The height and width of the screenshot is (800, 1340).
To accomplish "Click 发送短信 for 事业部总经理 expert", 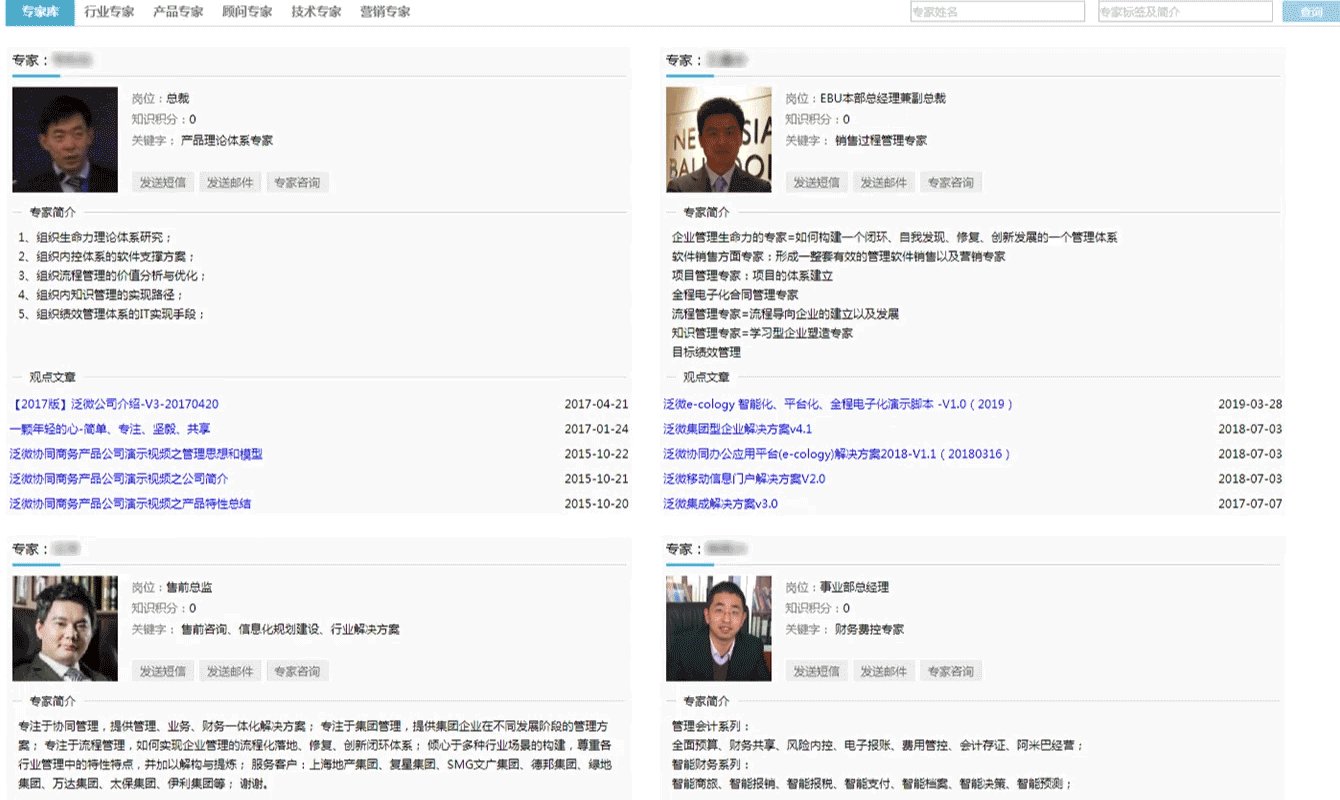I will point(816,671).
